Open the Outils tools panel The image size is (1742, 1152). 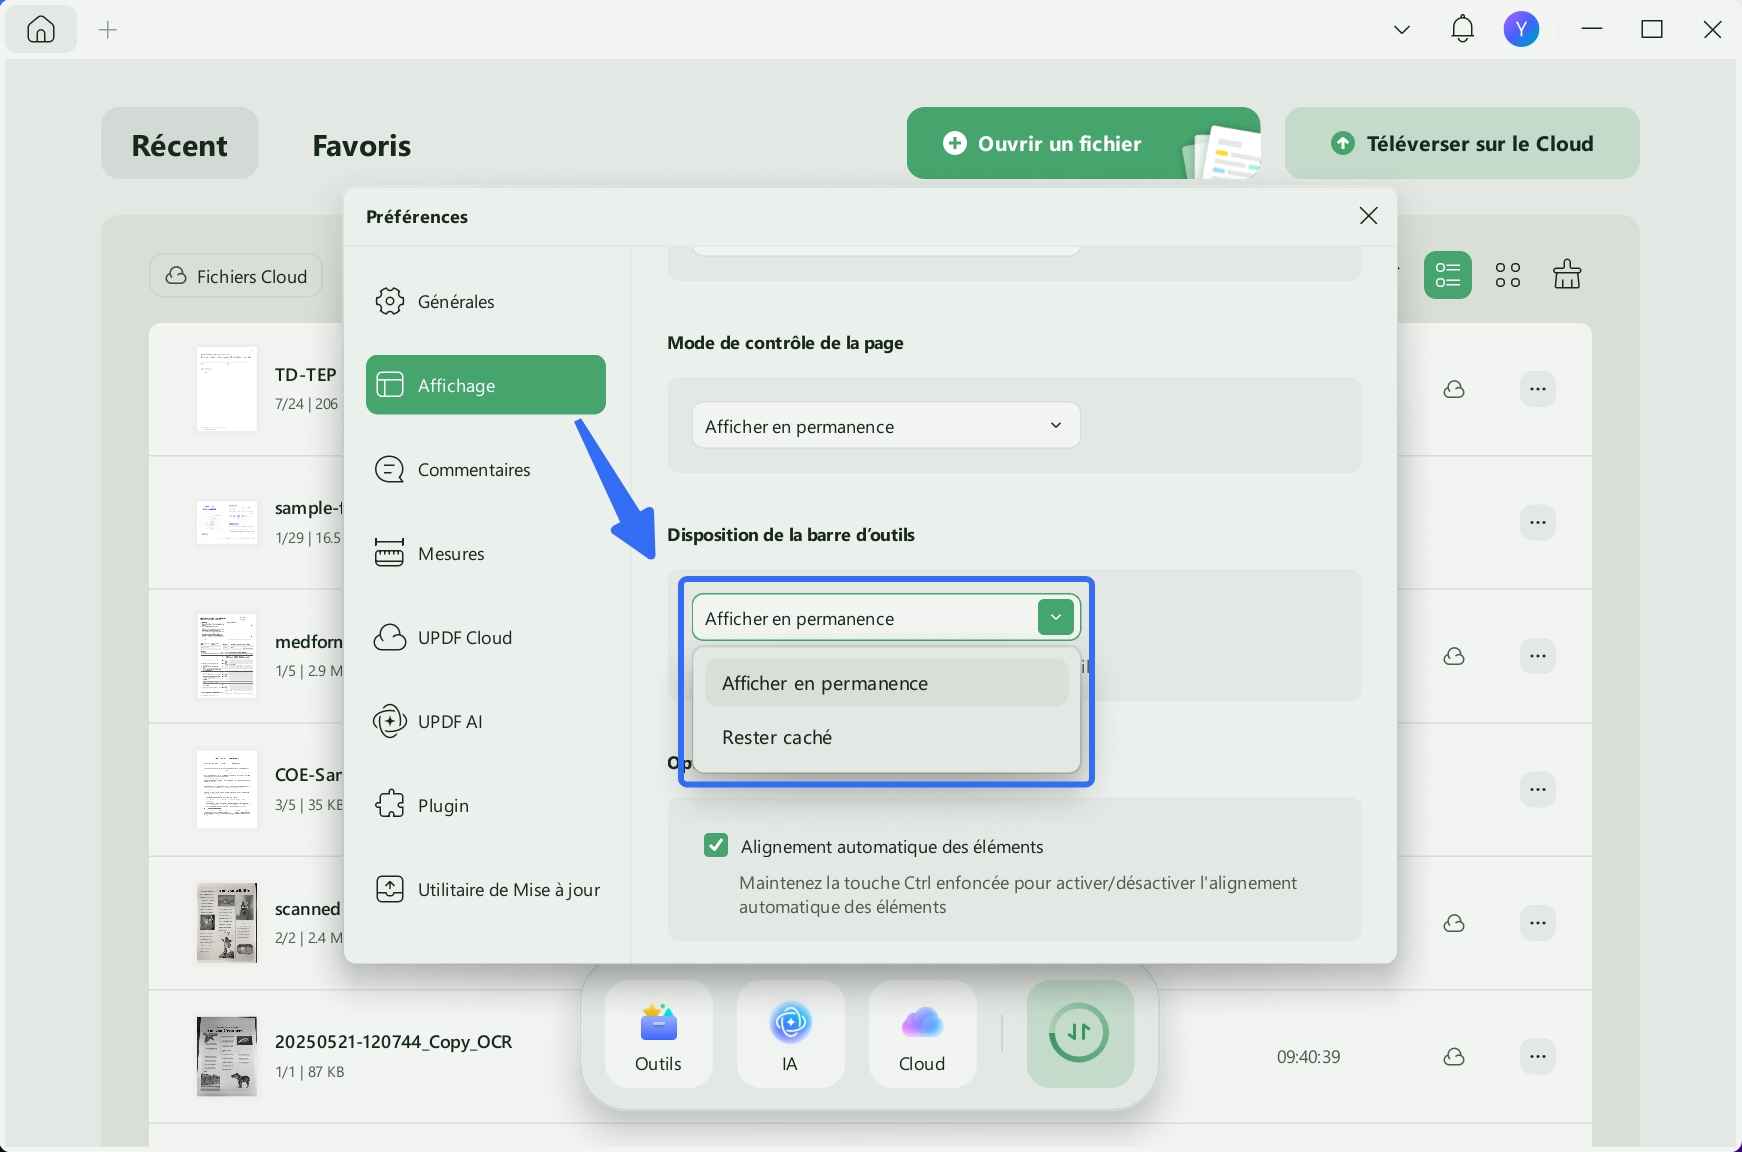658,1034
